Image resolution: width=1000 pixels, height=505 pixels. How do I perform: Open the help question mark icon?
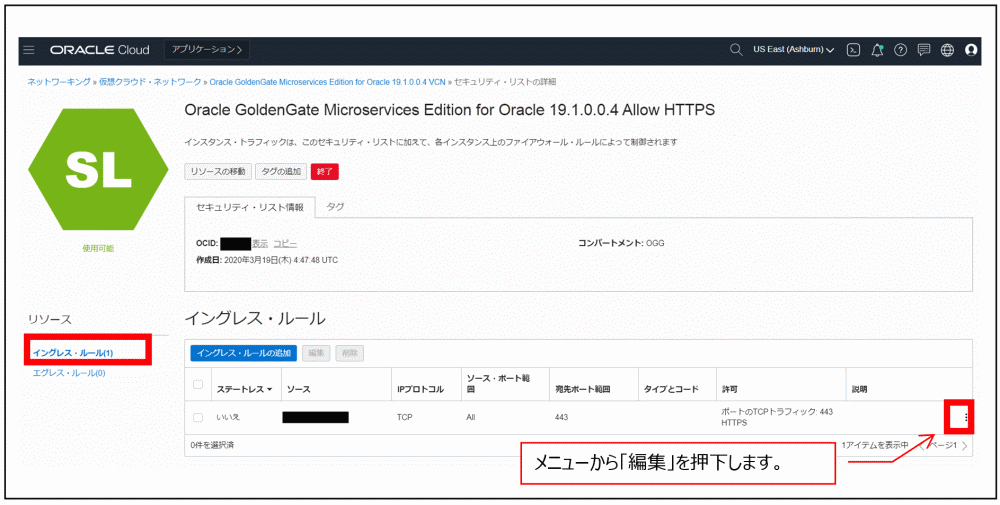click(x=901, y=50)
